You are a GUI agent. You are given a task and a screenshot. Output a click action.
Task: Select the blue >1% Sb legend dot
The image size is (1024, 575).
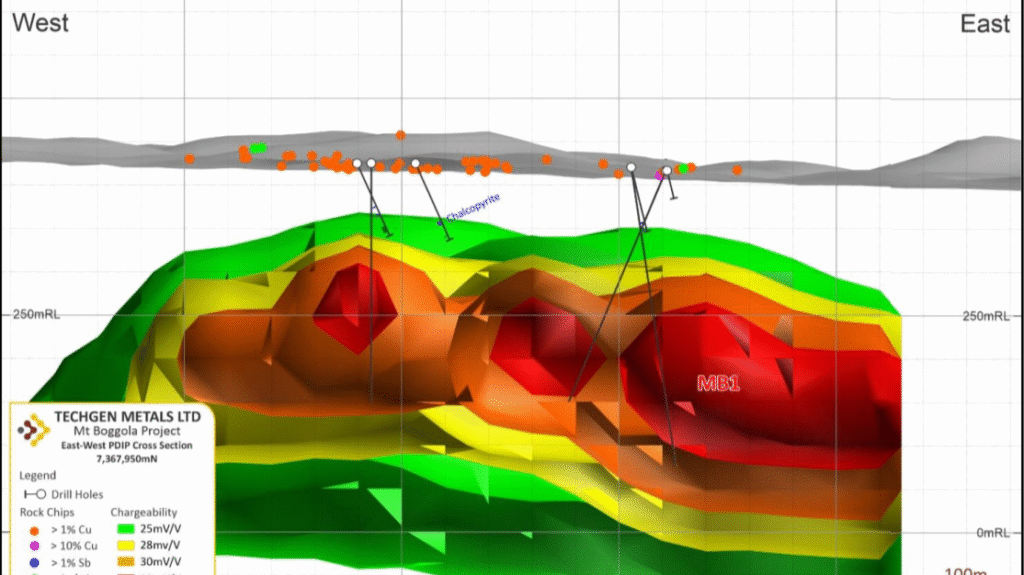point(36,564)
